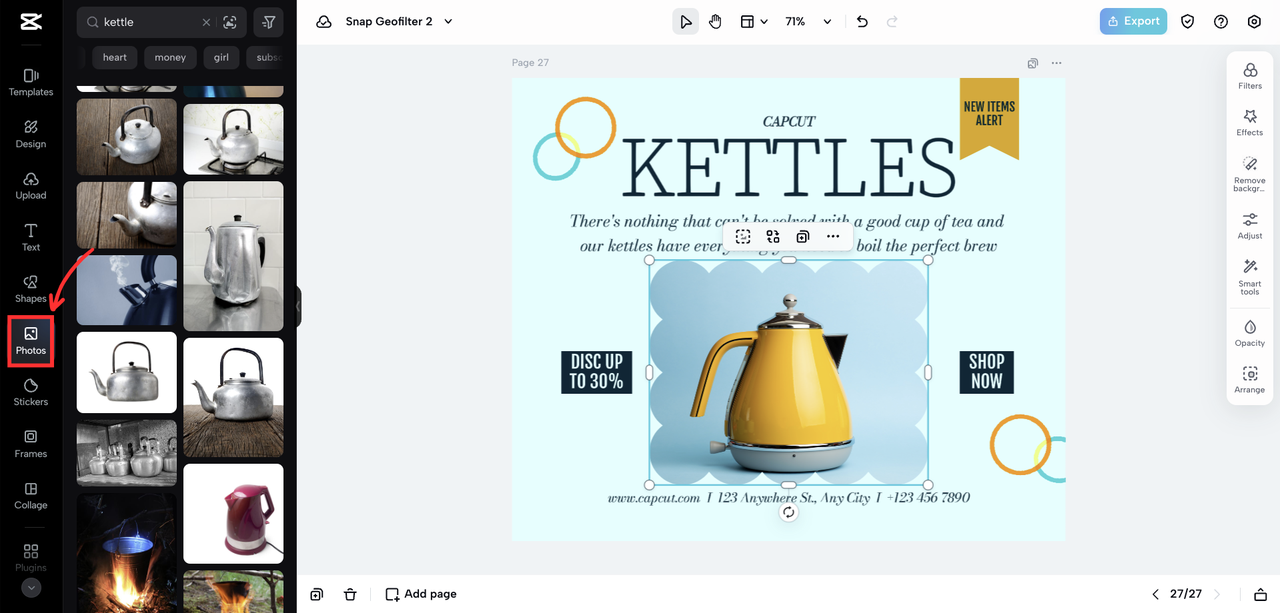Open the Shapes panel

(x=31, y=289)
